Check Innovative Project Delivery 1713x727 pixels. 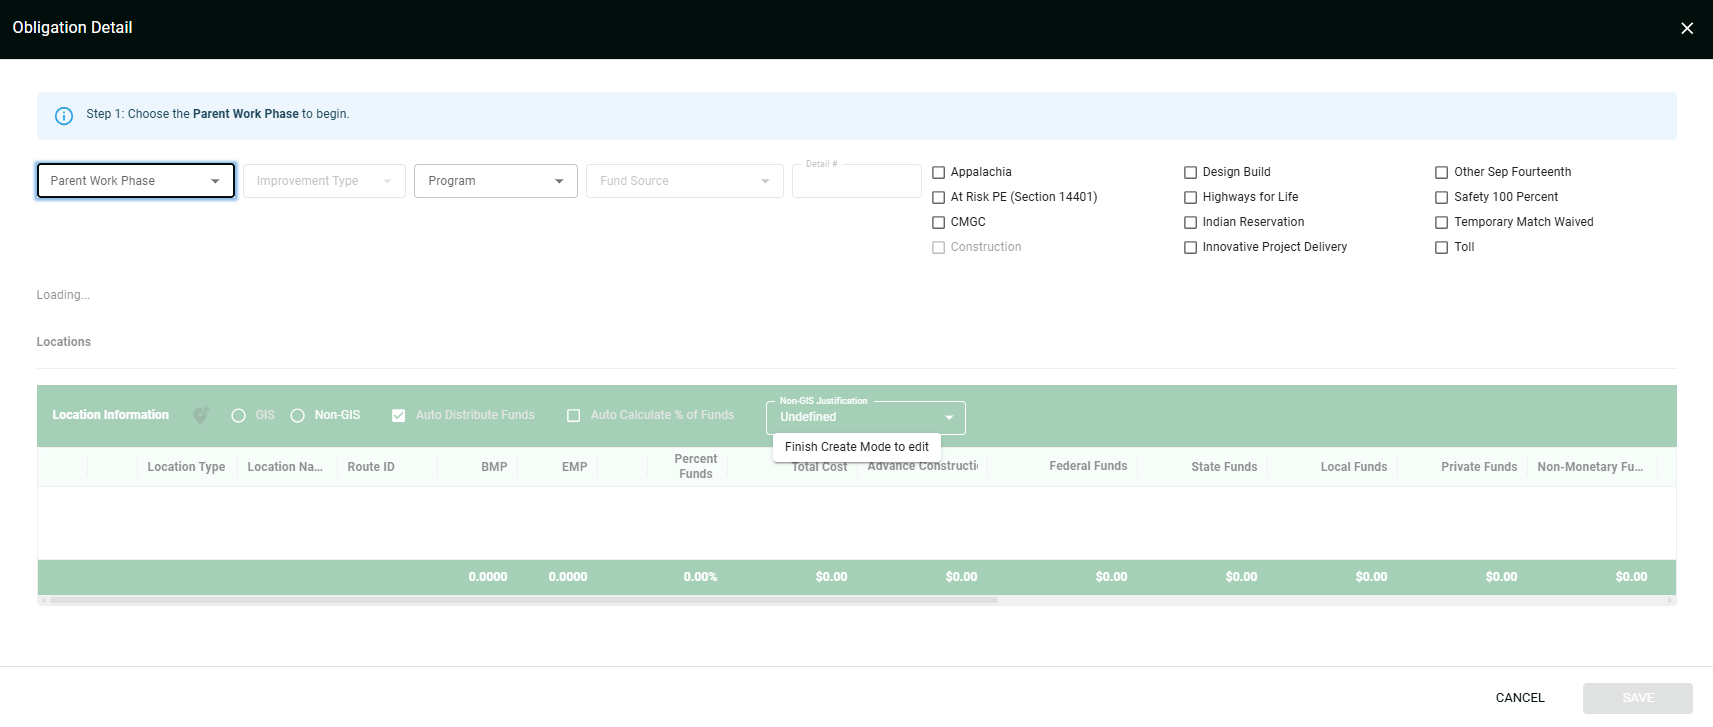click(1190, 247)
